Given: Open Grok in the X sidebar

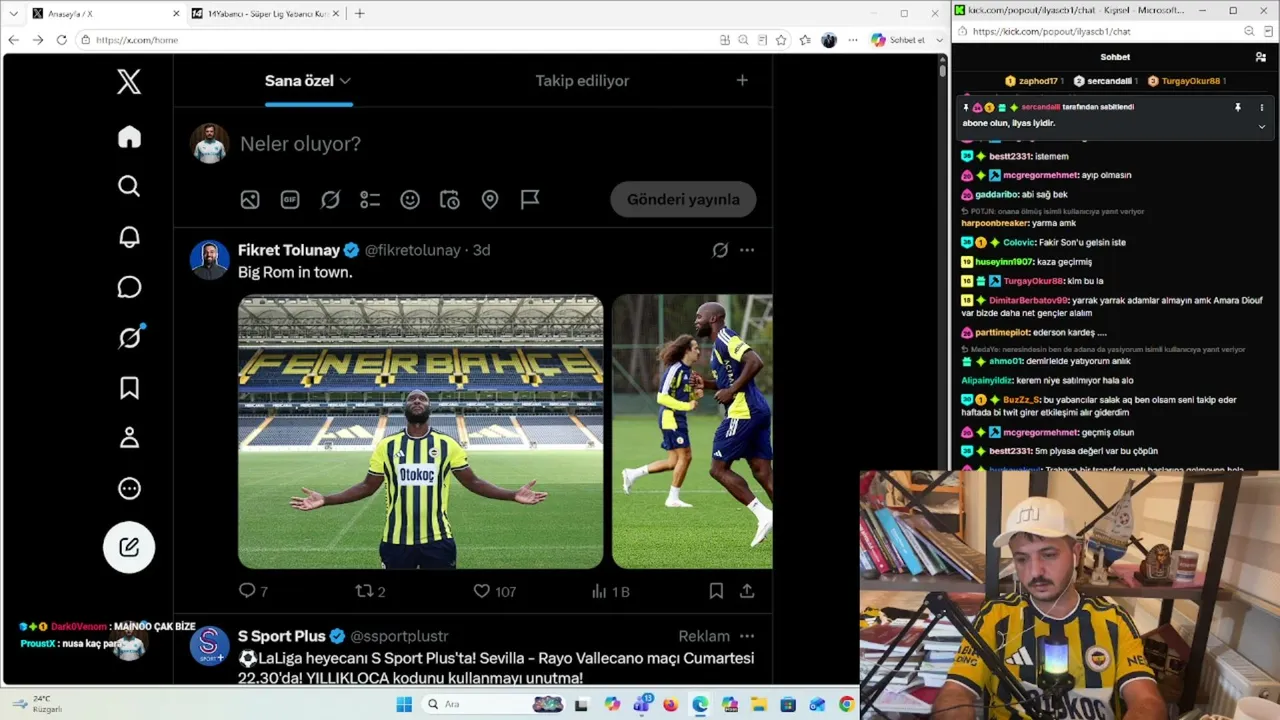Looking at the screenshot, I should click(129, 338).
